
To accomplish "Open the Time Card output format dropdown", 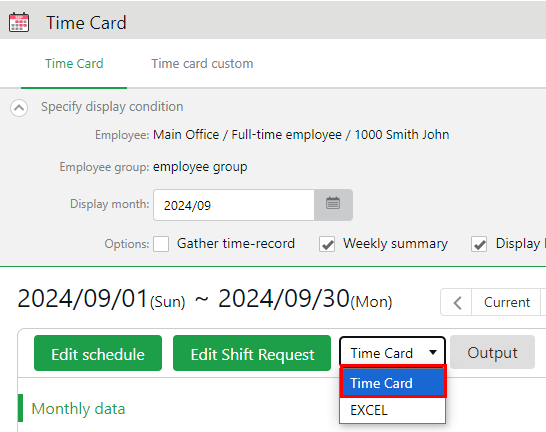I will 392,353.
